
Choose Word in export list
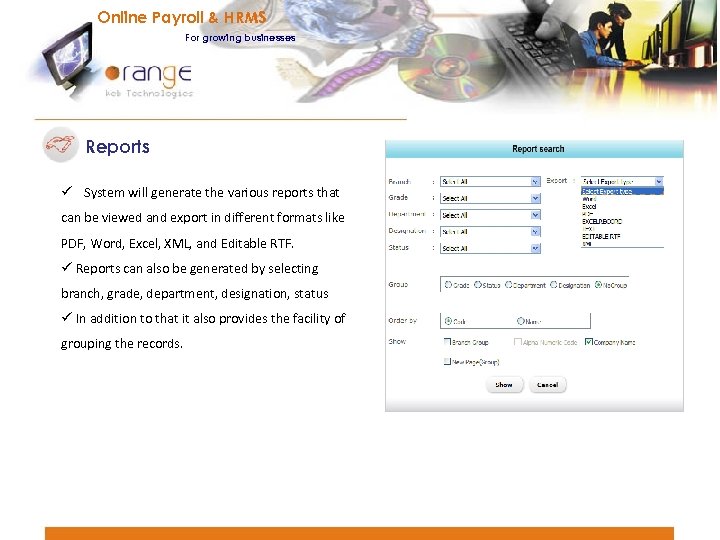(x=589, y=199)
